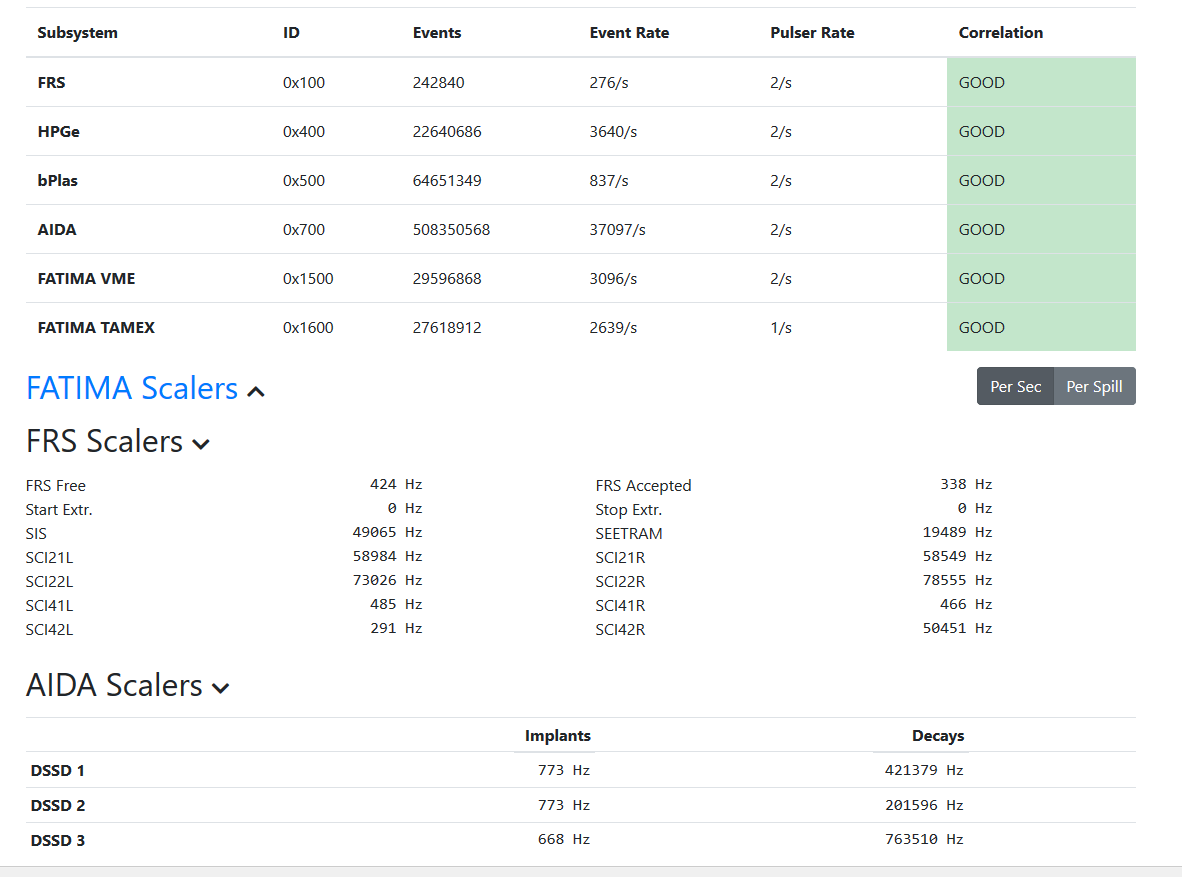Click the GOOD correlation cell for HPGe
1182x877 pixels.
(x=1041, y=131)
